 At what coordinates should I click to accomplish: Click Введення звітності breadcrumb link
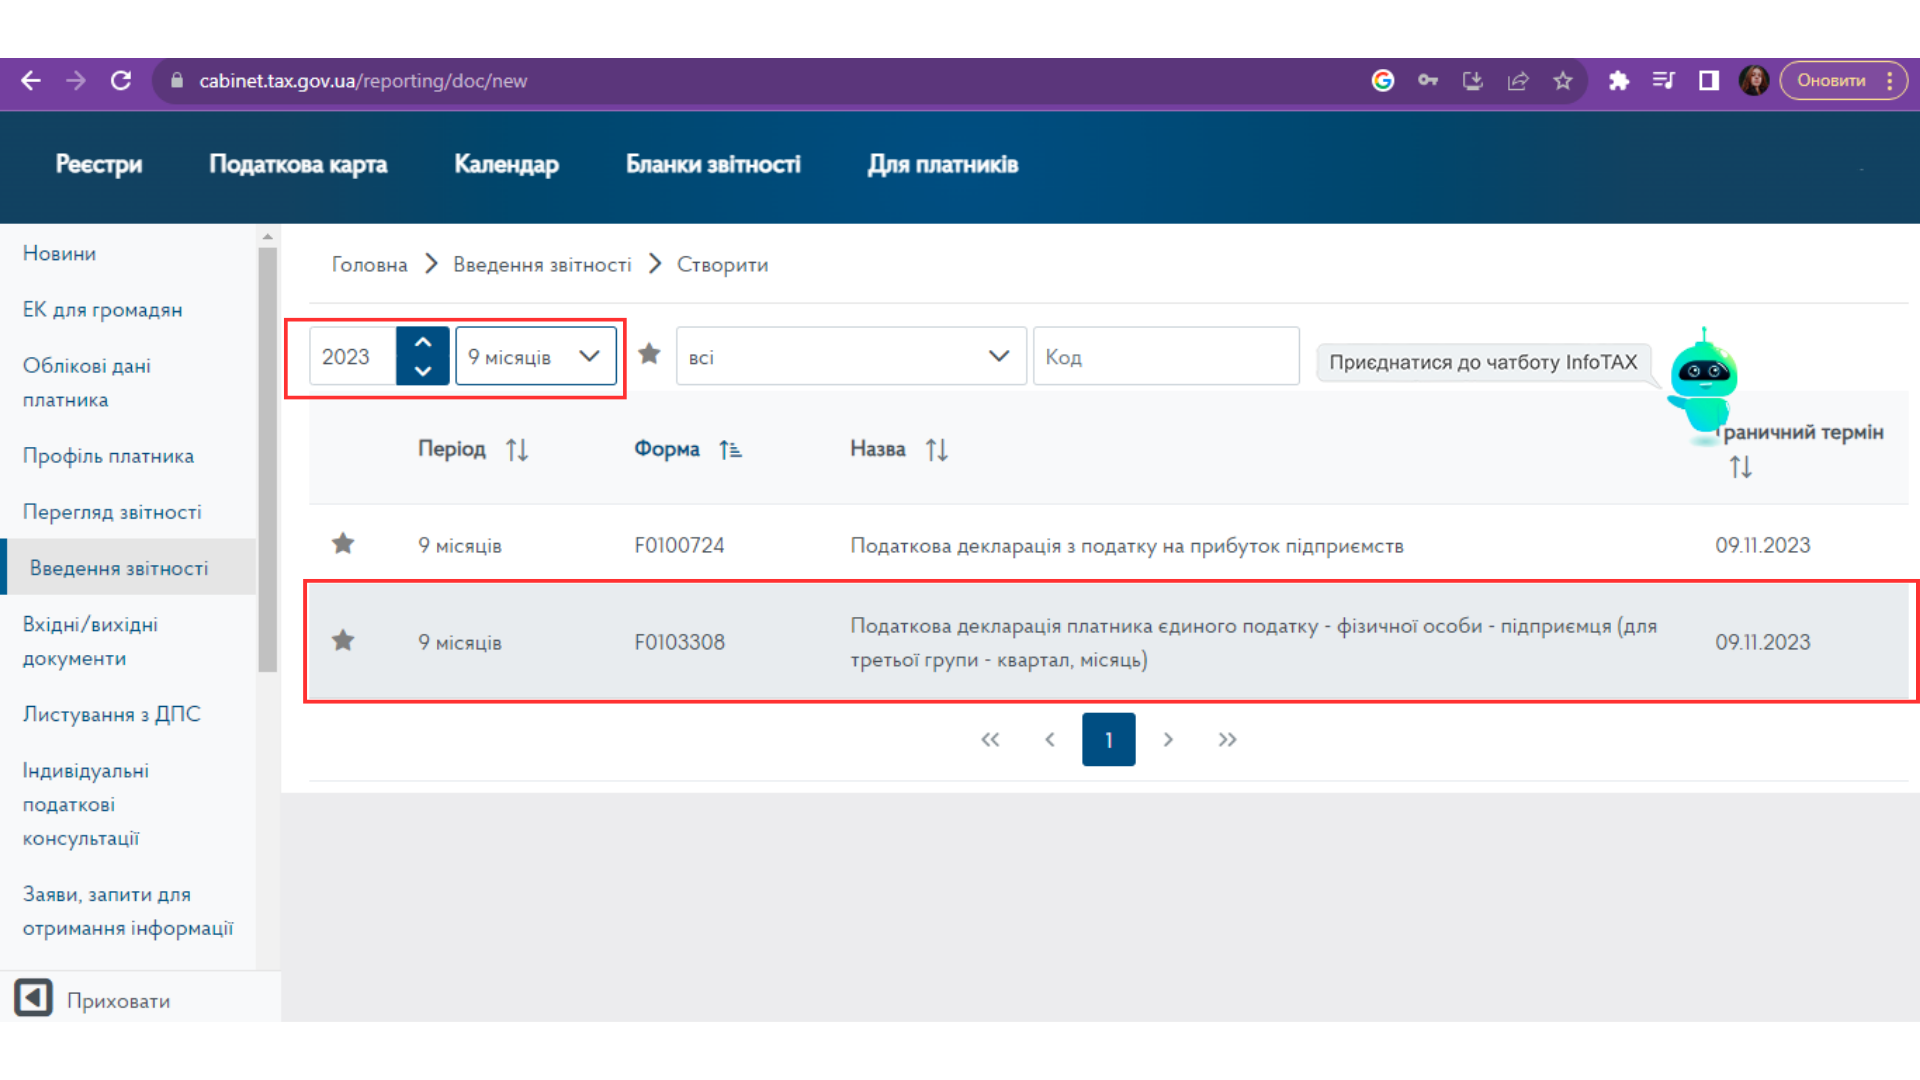pos(542,265)
